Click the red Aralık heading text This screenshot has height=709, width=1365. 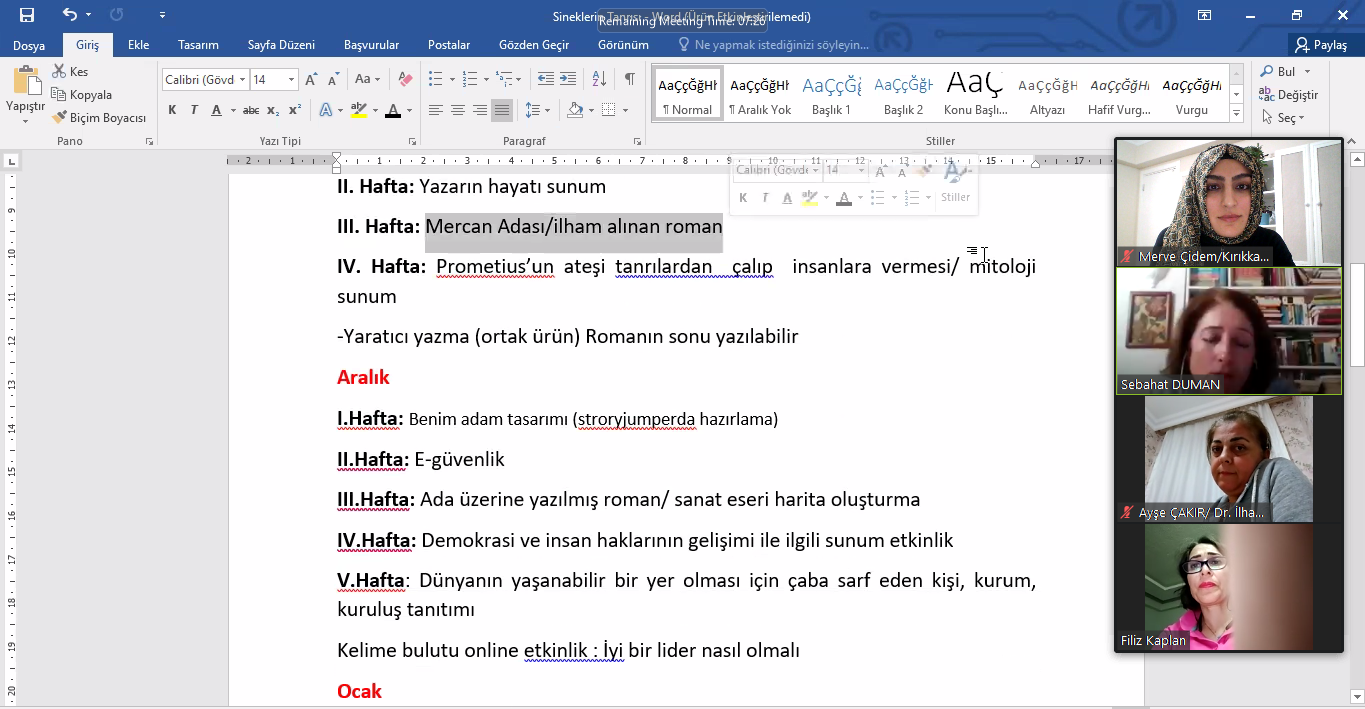coord(363,377)
